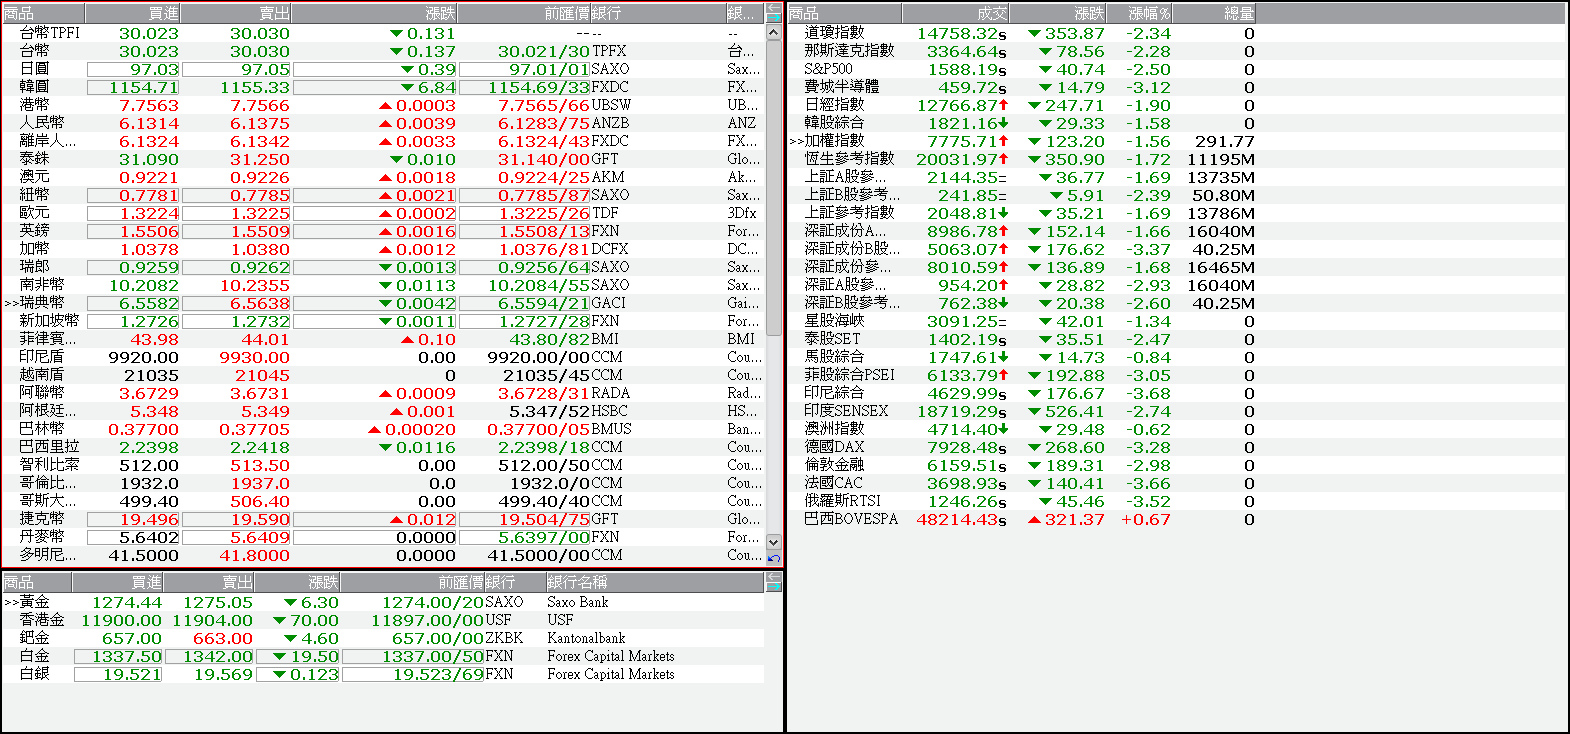
Task: Select the 台幣TPFI row
Action: (383, 33)
